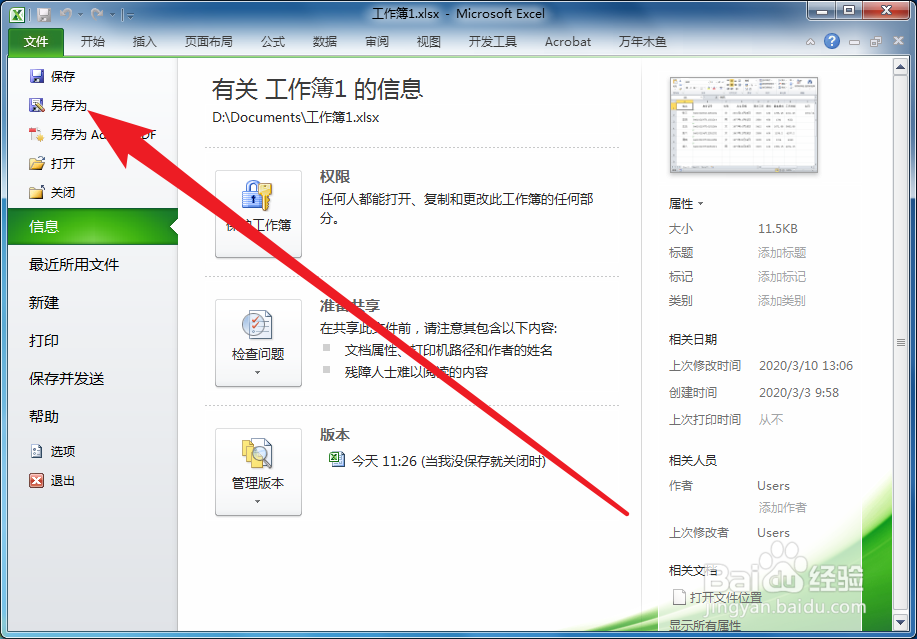The width and height of the screenshot is (917, 639).
Task: Click the 检查问题 icon
Action: coord(258,322)
